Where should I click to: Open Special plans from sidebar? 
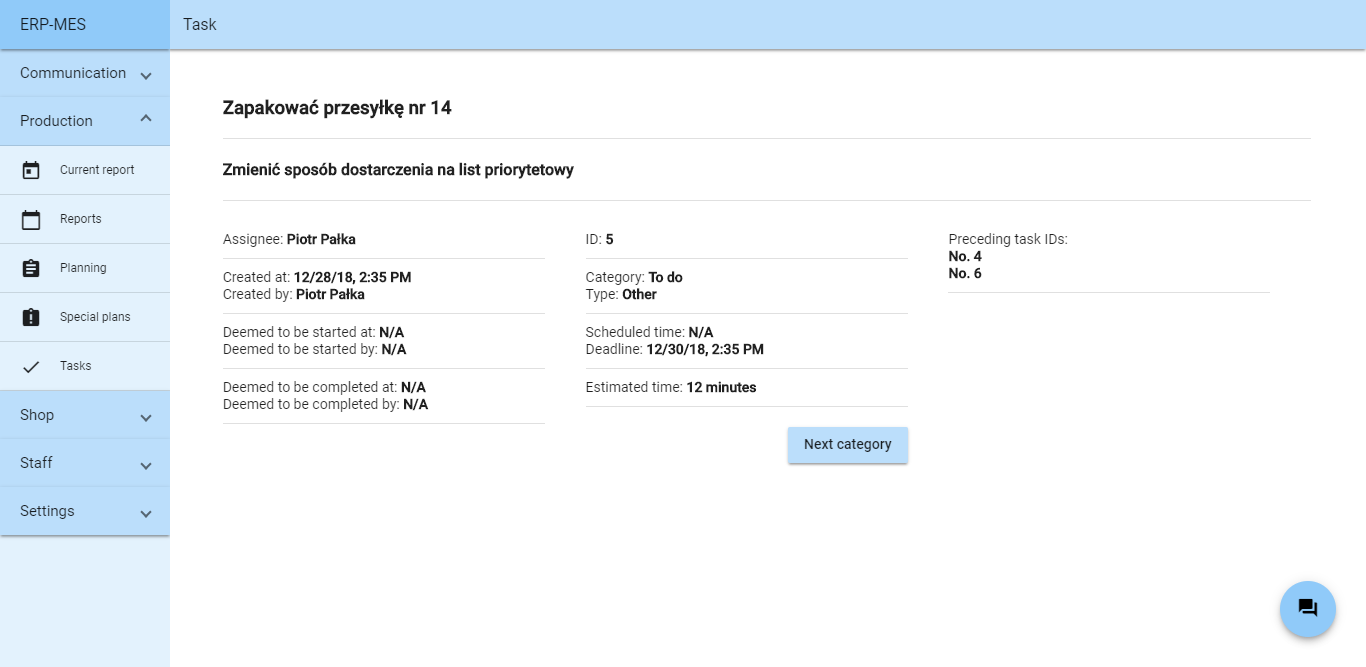point(95,317)
